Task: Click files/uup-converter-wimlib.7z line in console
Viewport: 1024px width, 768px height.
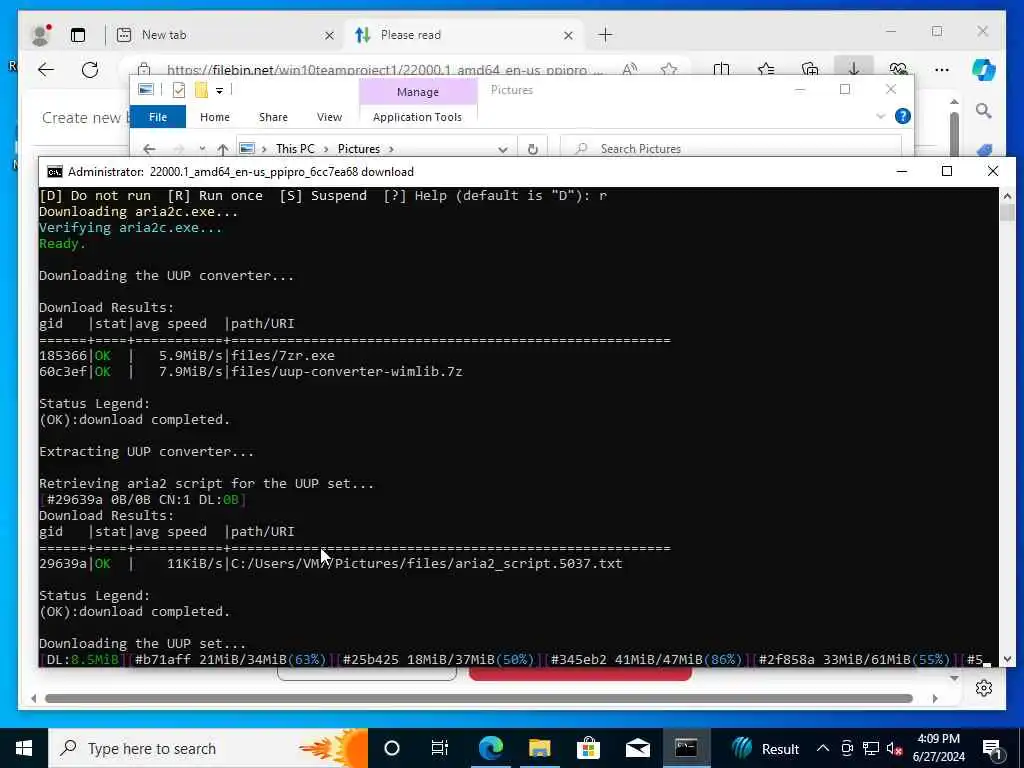Action: click(x=347, y=372)
